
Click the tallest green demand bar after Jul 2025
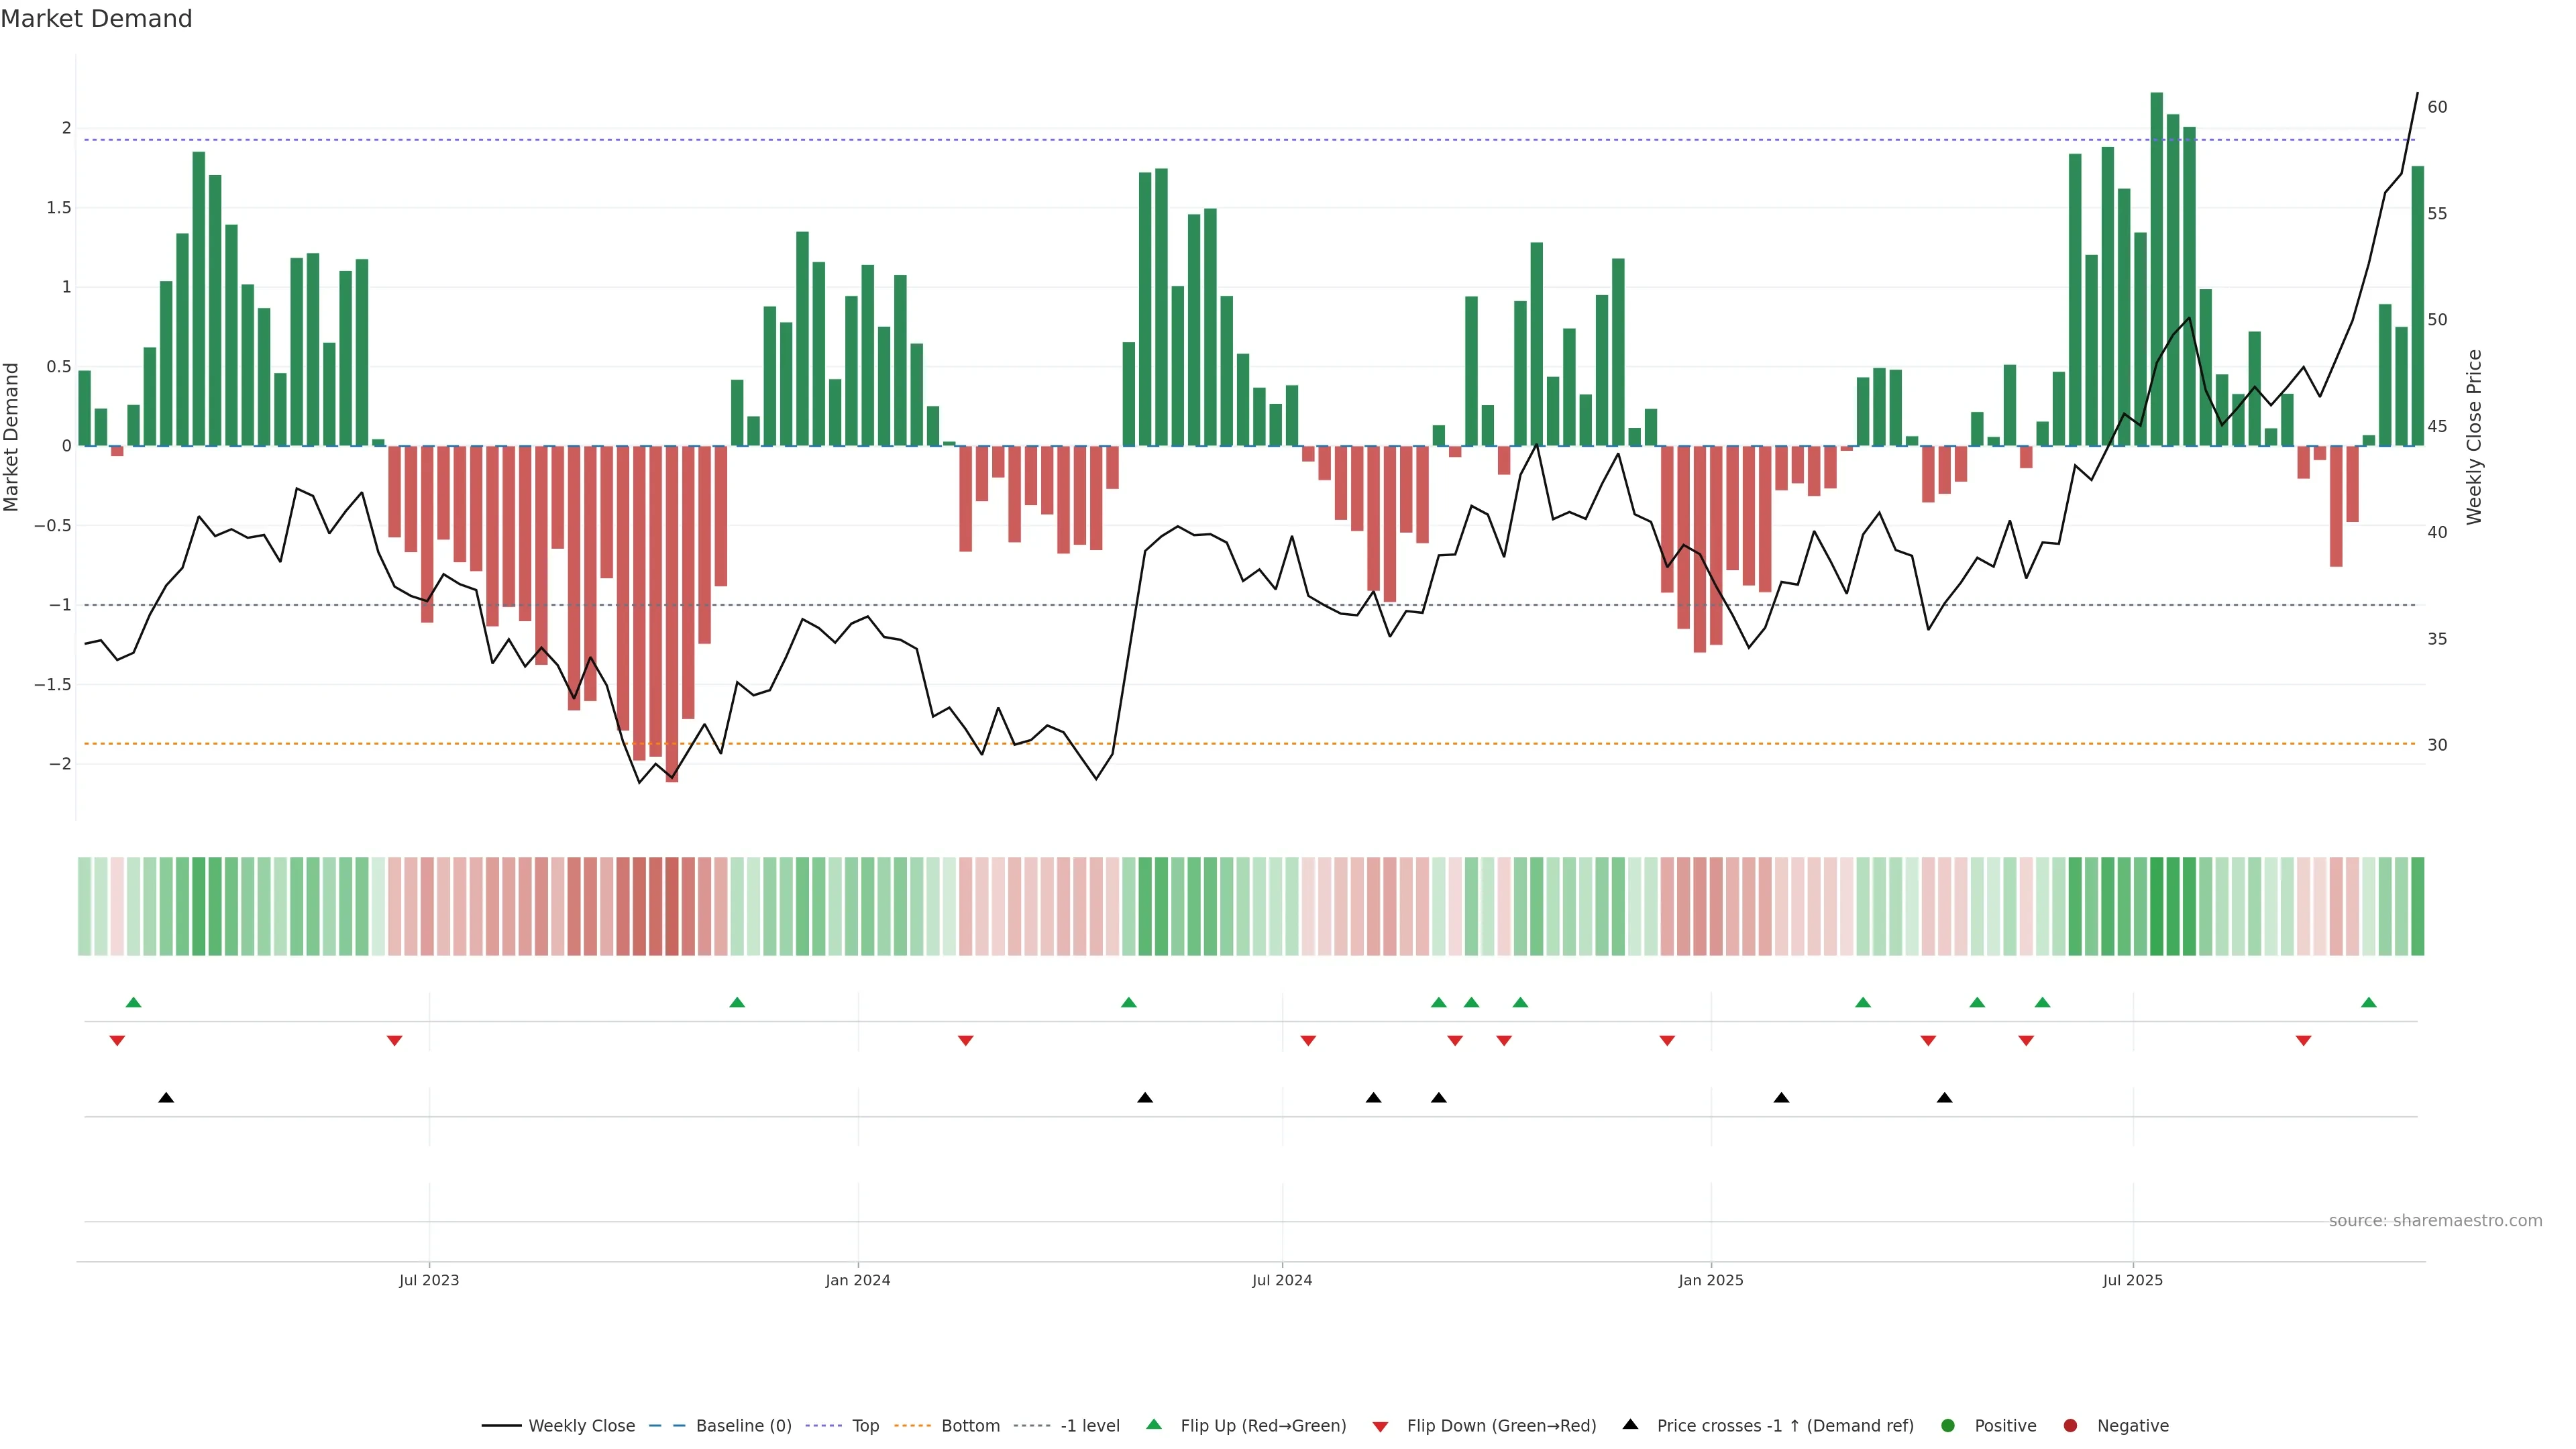click(x=2156, y=270)
